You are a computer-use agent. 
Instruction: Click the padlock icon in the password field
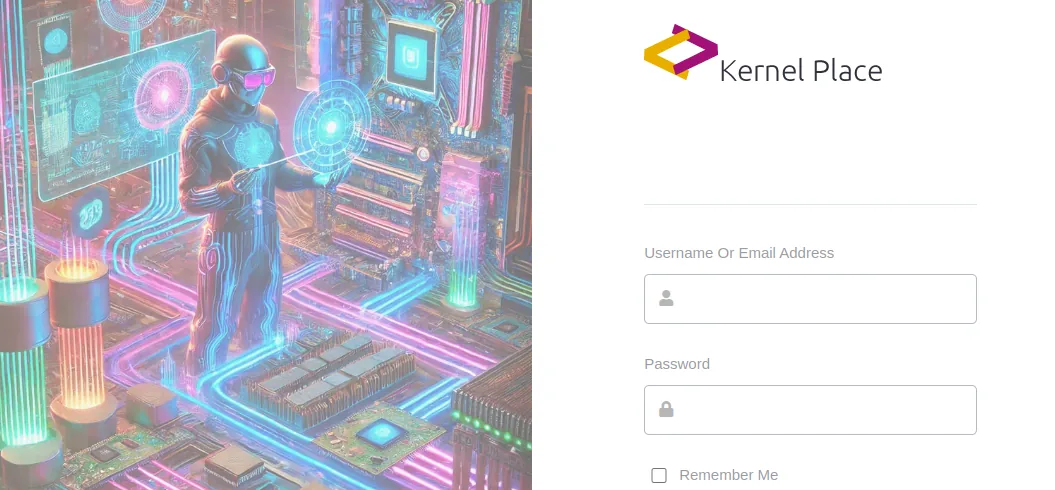(x=666, y=409)
